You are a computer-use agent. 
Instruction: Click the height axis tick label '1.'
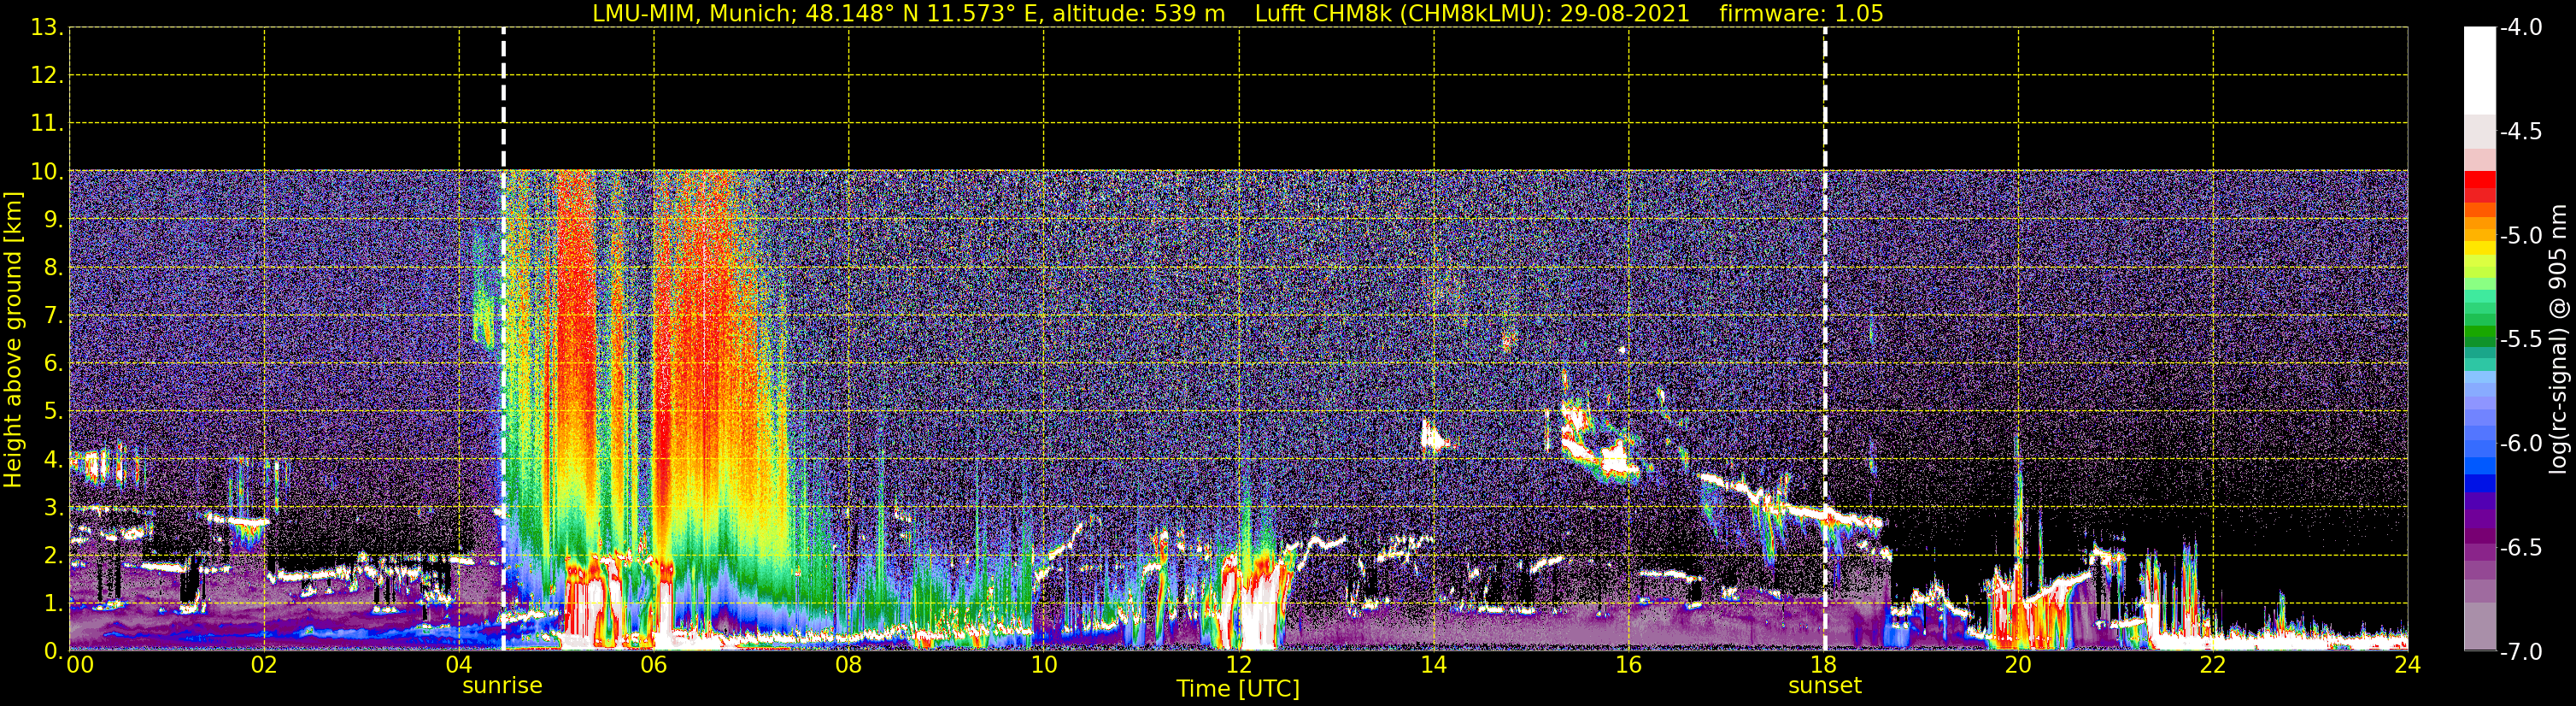click(53, 604)
